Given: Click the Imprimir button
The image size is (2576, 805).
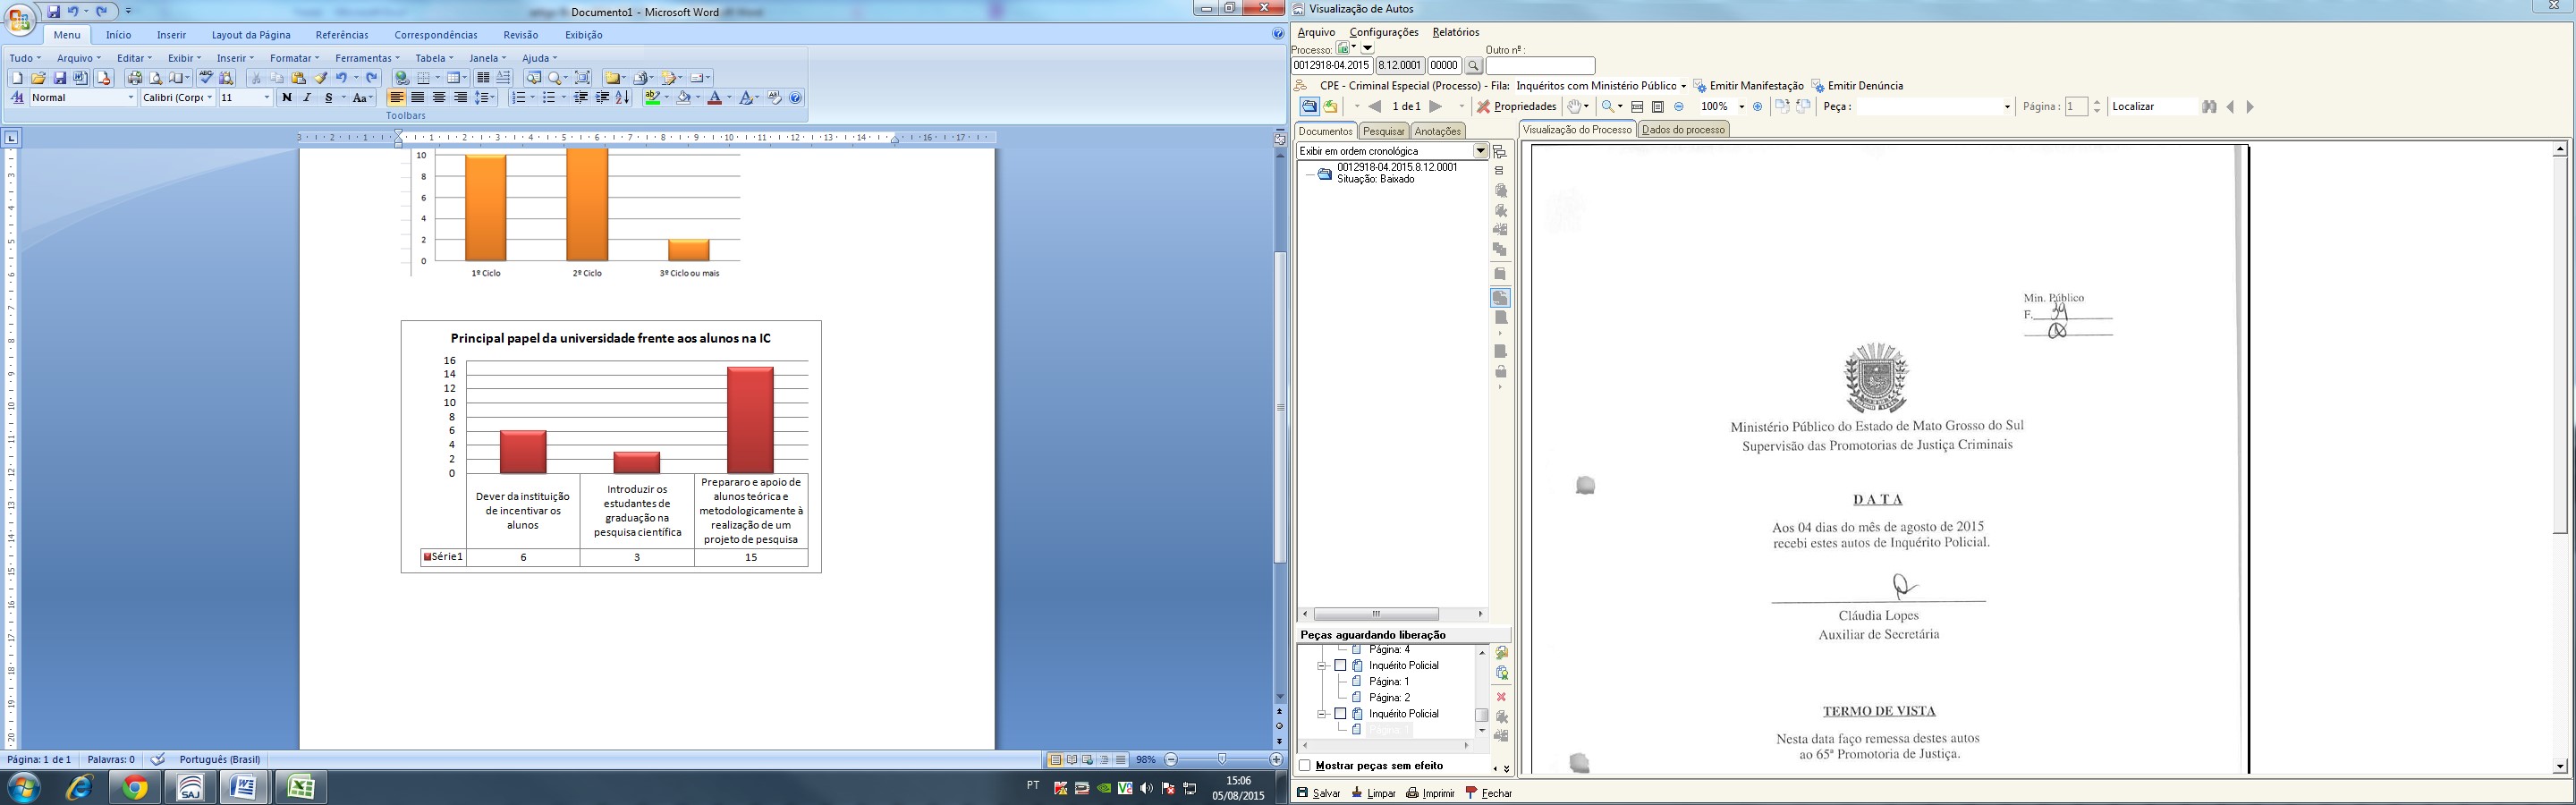Looking at the screenshot, I should (1430, 793).
